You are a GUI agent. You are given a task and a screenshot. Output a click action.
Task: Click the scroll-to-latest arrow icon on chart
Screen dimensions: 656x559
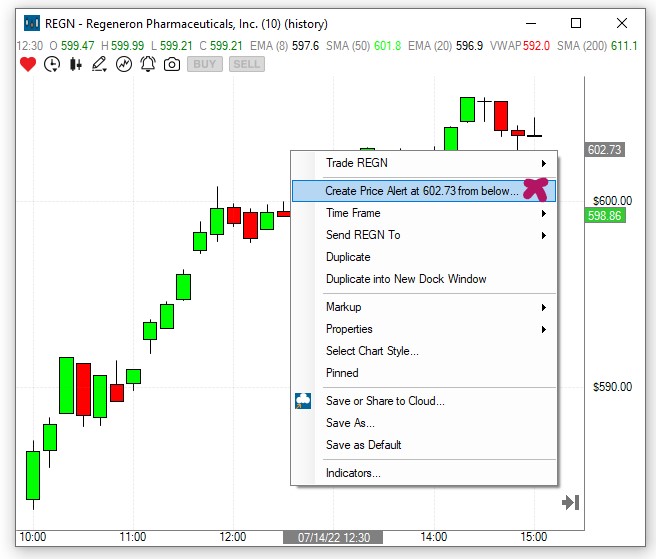[x=570, y=502]
